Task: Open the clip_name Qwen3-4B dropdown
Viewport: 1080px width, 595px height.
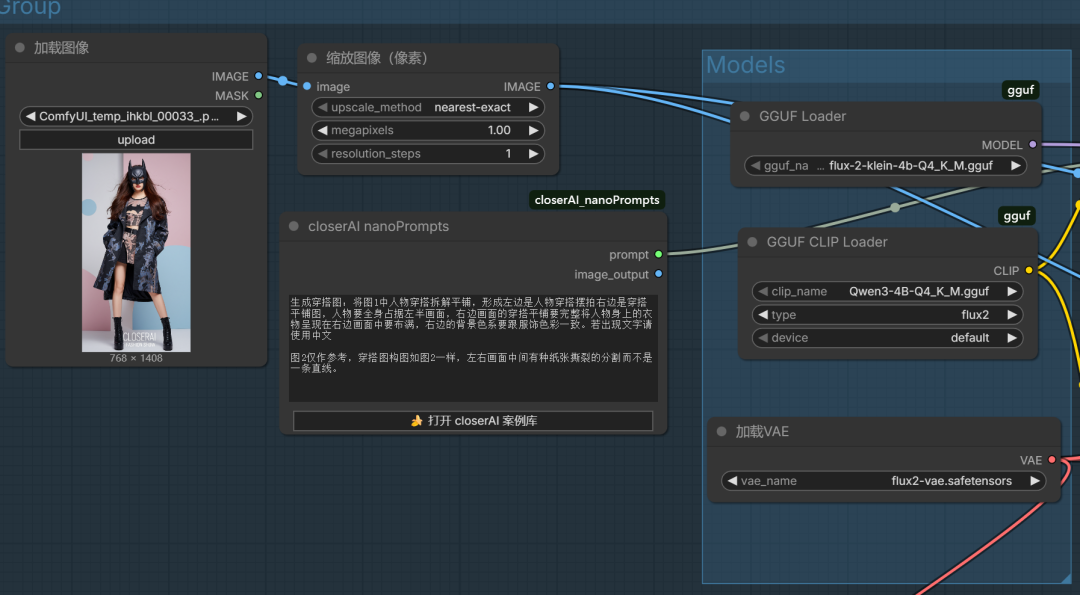Action: click(x=887, y=291)
